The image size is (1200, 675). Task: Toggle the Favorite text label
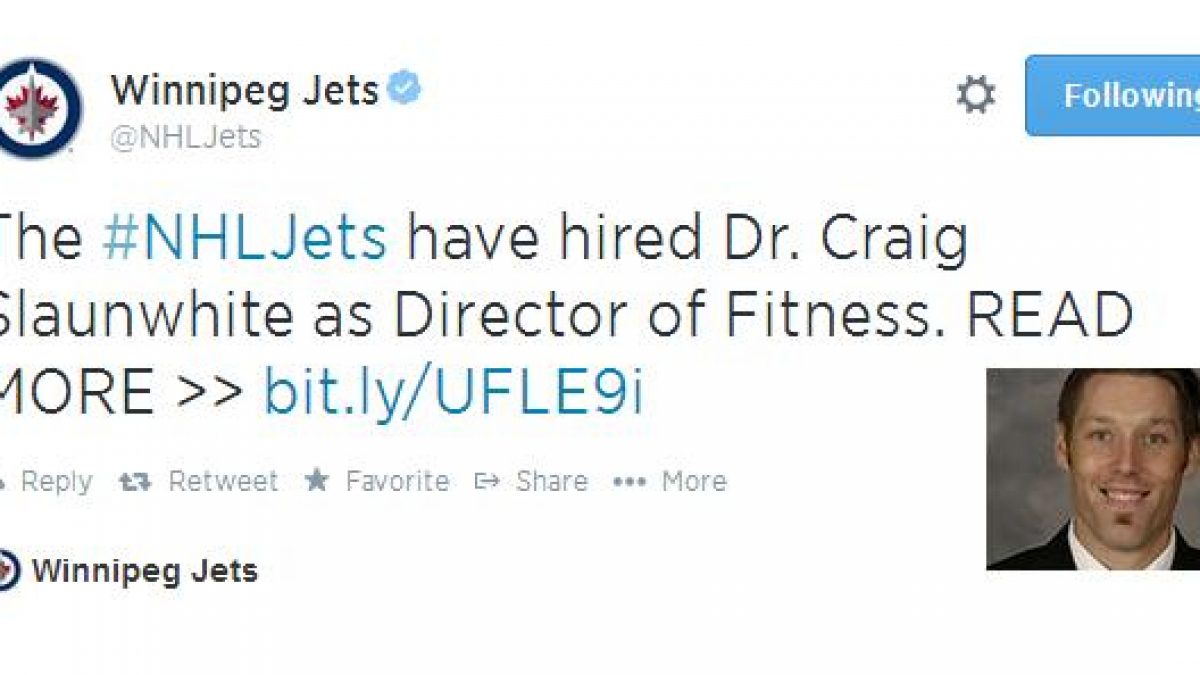397,482
